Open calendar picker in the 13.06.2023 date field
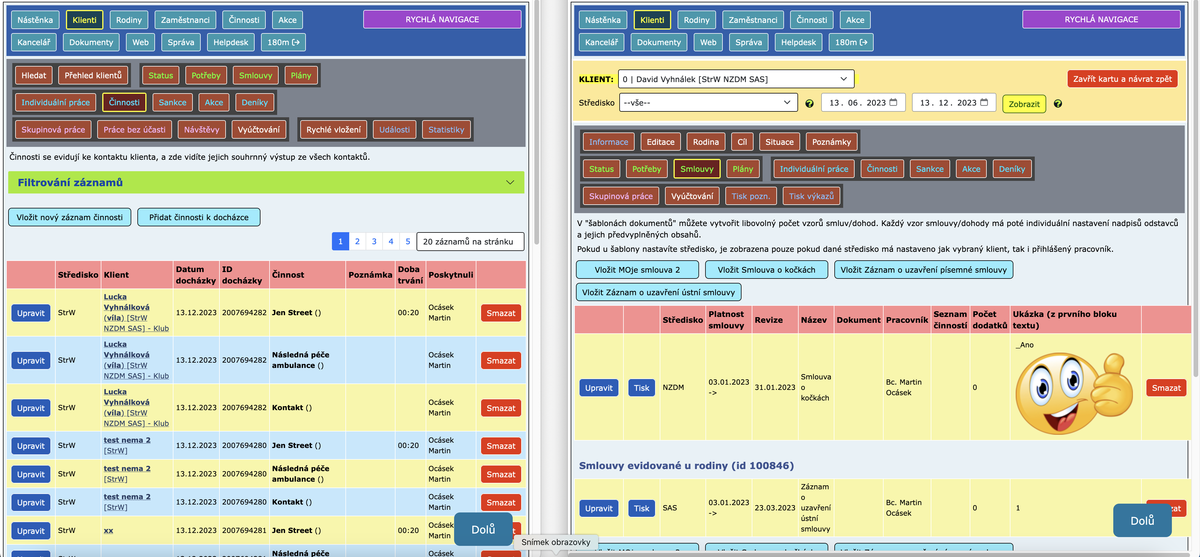1200x557 pixels. 897,103
